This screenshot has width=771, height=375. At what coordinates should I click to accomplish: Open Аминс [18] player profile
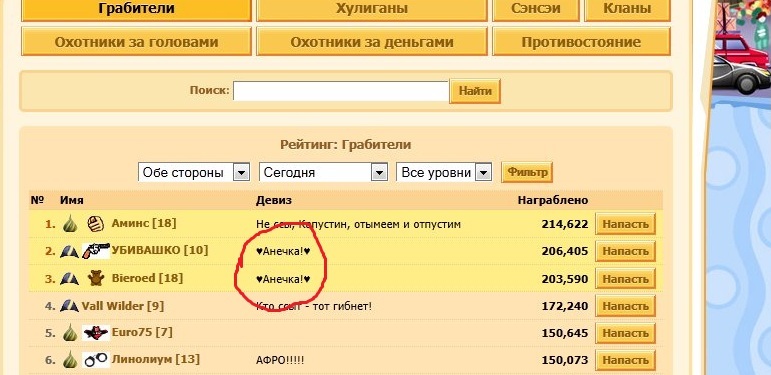click(x=144, y=224)
